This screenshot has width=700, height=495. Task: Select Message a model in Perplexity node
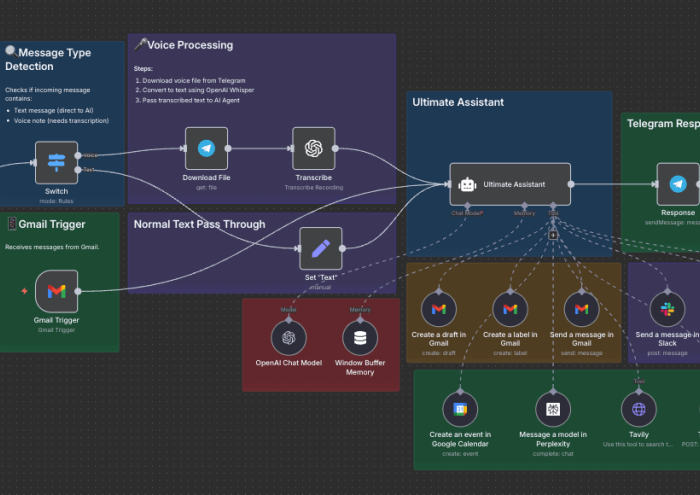click(553, 409)
